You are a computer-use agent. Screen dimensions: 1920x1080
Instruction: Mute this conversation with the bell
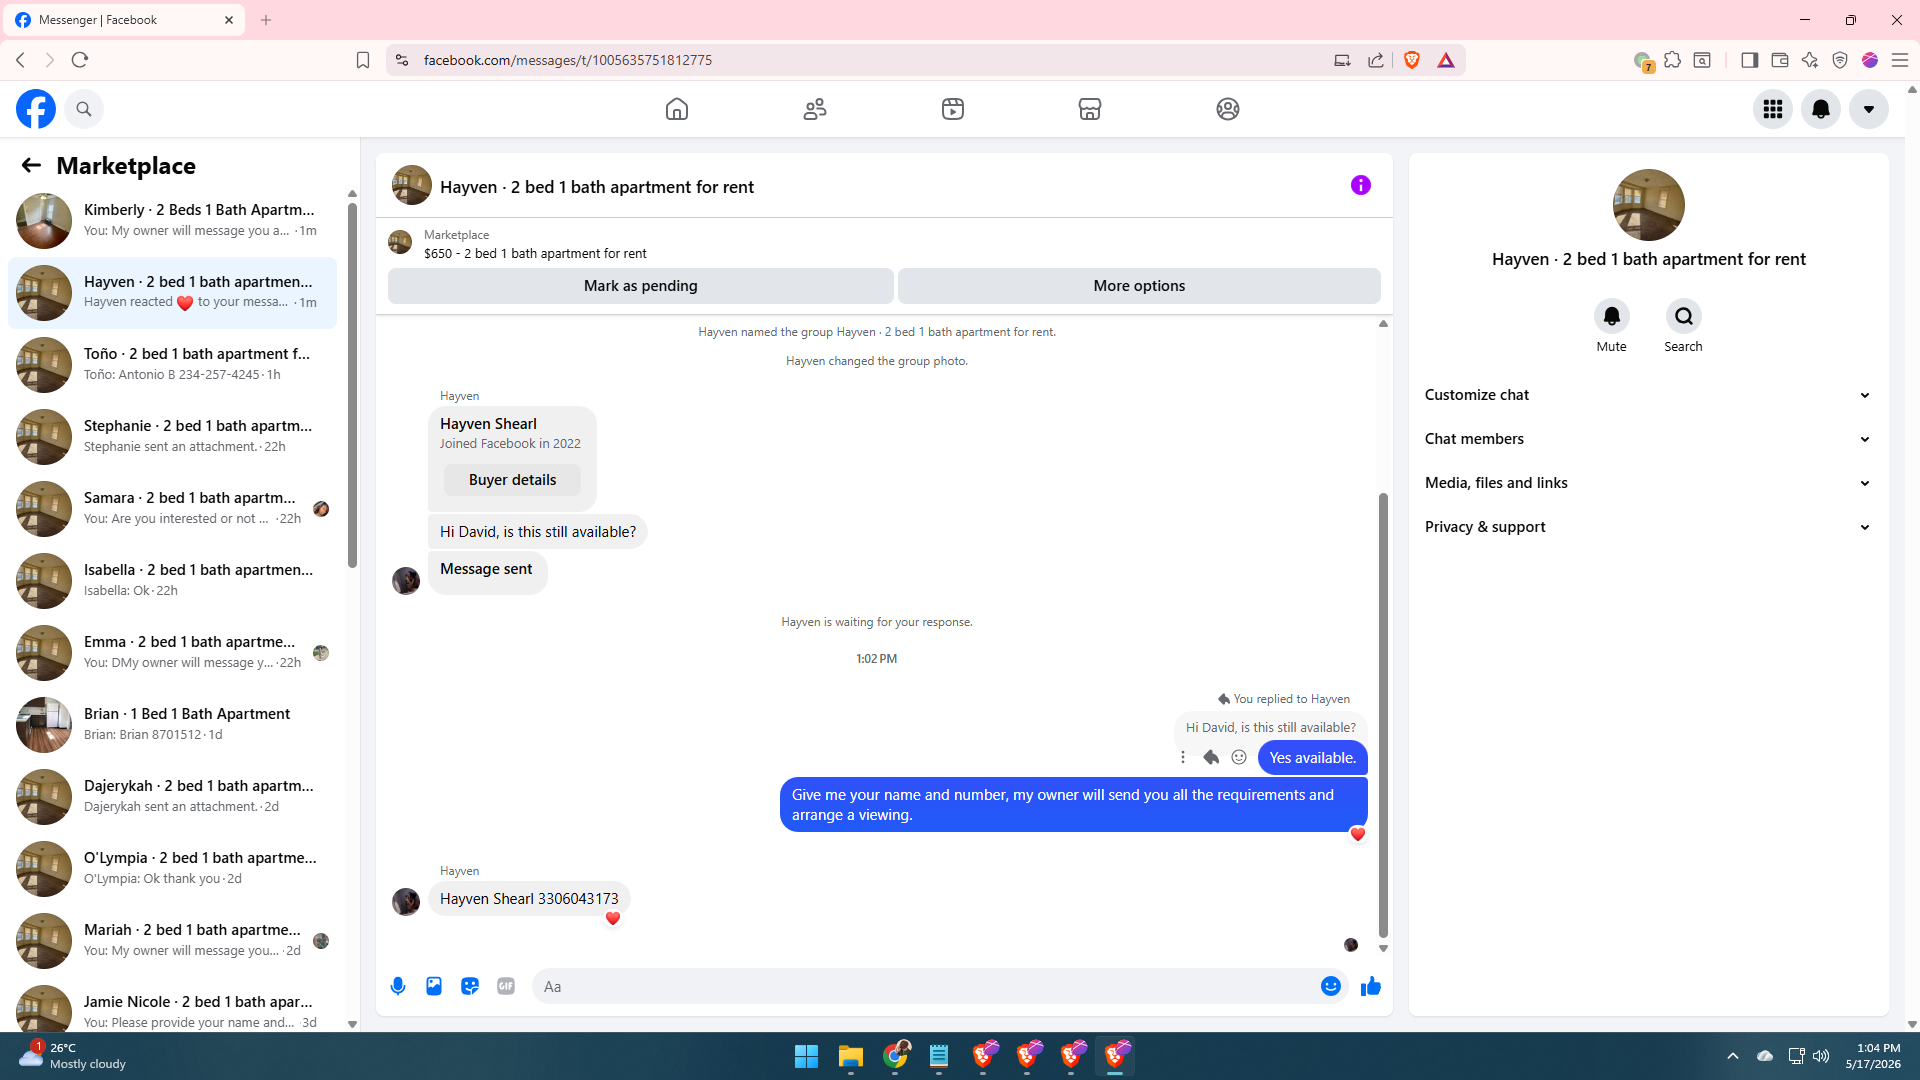[x=1612, y=316]
